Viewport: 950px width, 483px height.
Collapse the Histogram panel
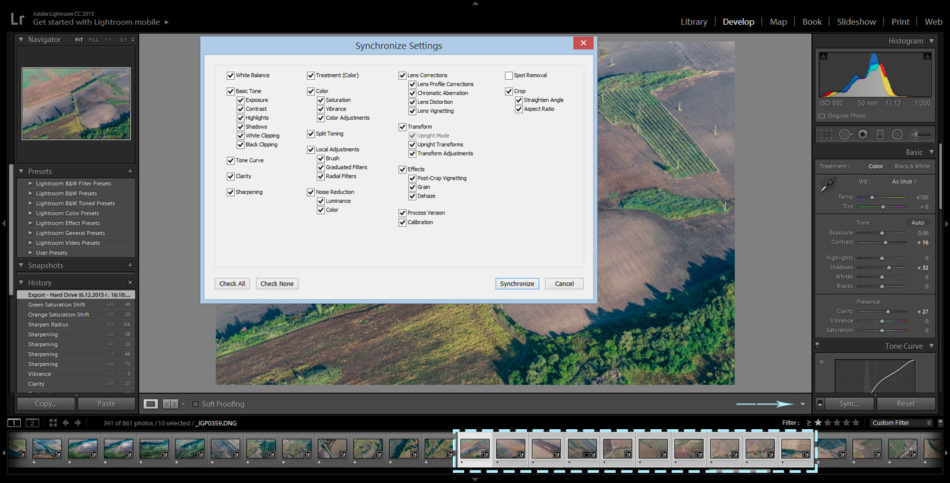[929, 41]
